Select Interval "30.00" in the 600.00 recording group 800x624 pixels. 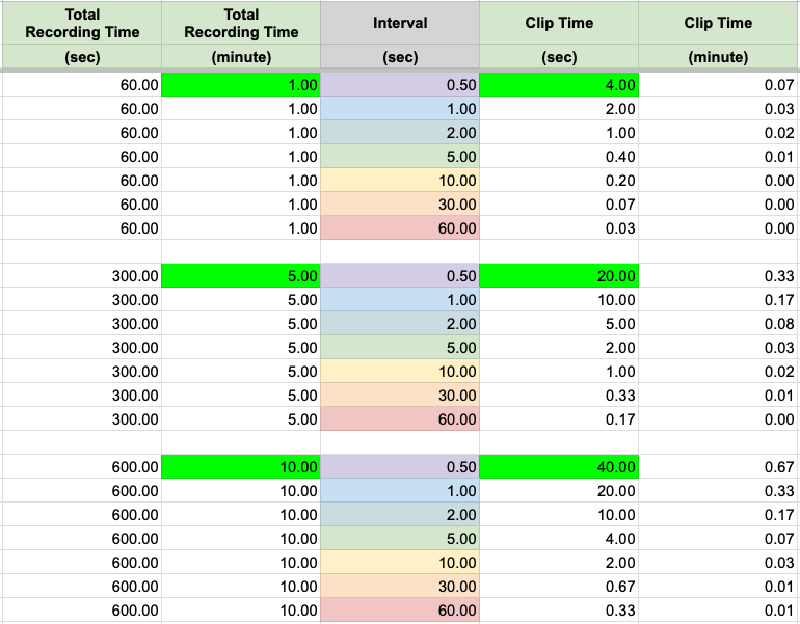(x=400, y=587)
